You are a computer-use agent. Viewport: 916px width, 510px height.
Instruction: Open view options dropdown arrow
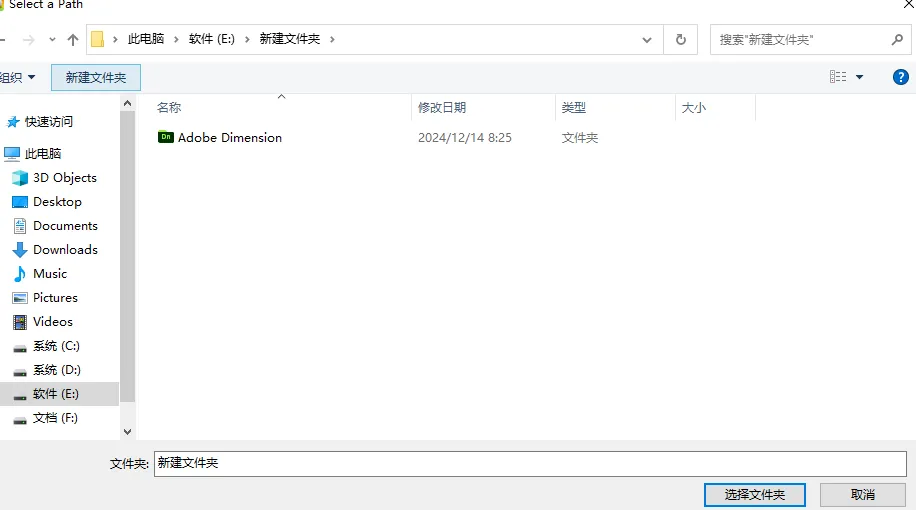(x=859, y=77)
